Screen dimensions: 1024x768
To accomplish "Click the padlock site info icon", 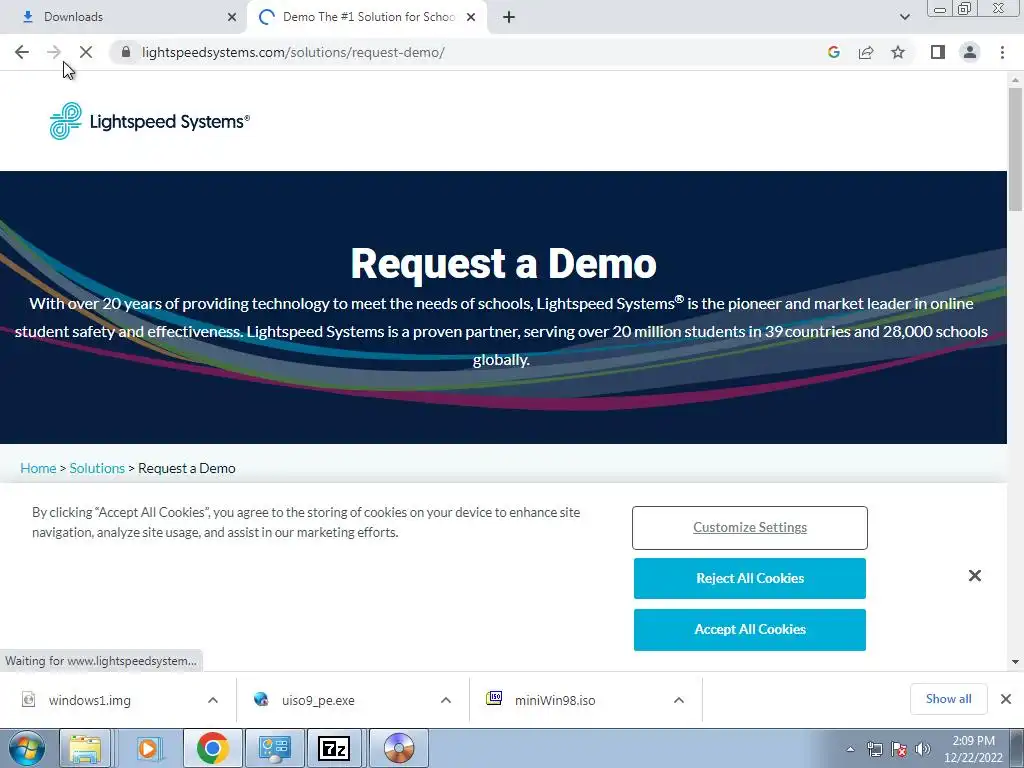I will (x=126, y=52).
